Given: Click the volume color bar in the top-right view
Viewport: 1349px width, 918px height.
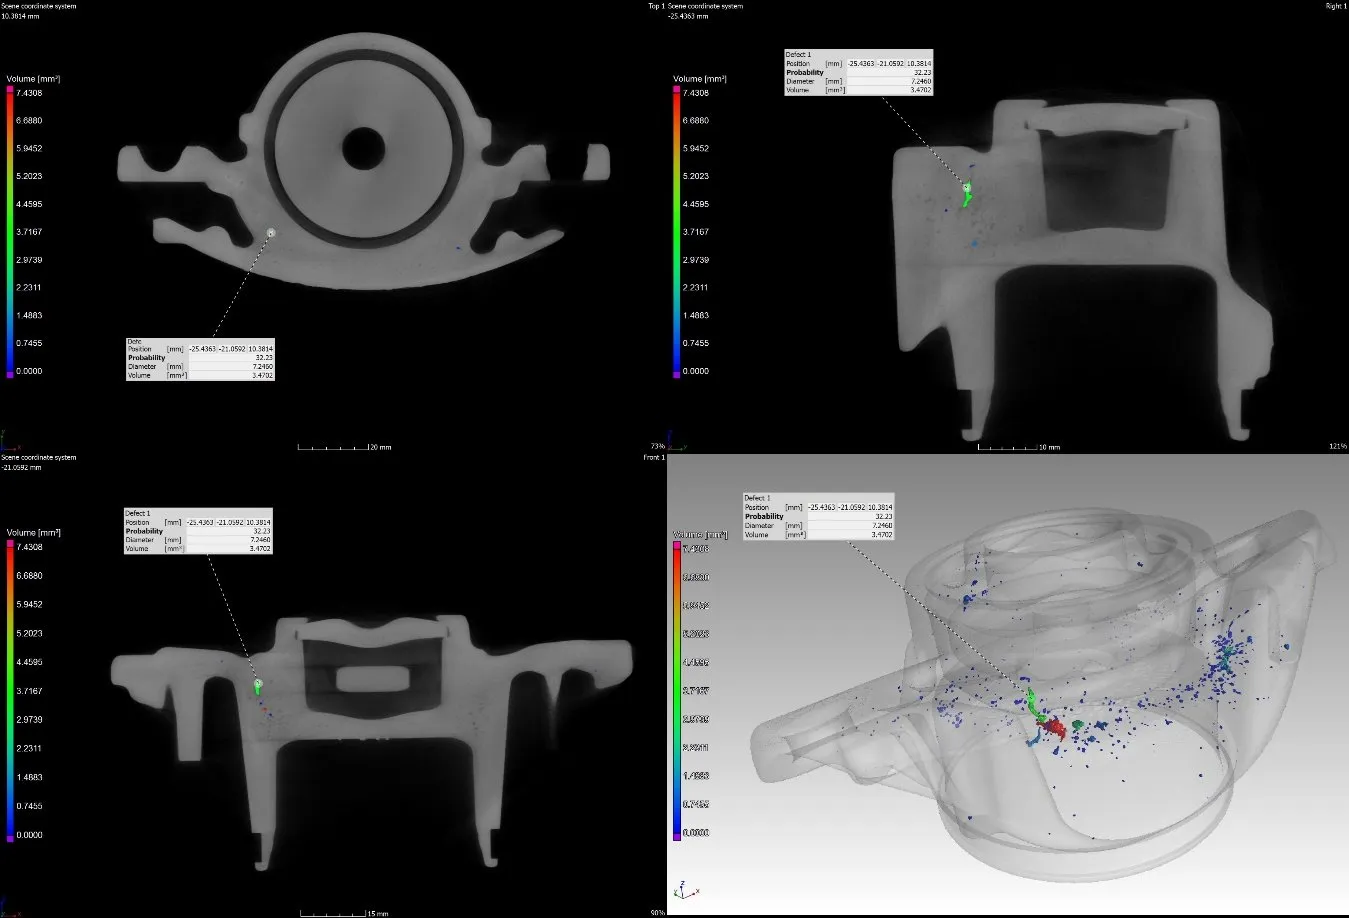Looking at the screenshot, I should click(677, 232).
